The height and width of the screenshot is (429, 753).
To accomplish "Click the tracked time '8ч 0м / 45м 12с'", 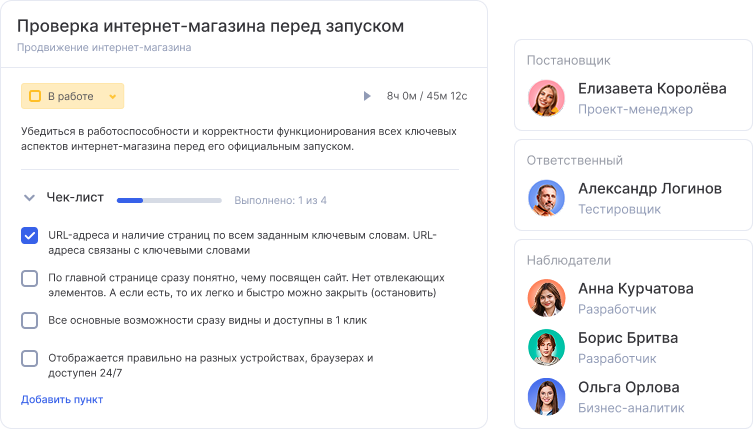I will (x=427, y=96).
